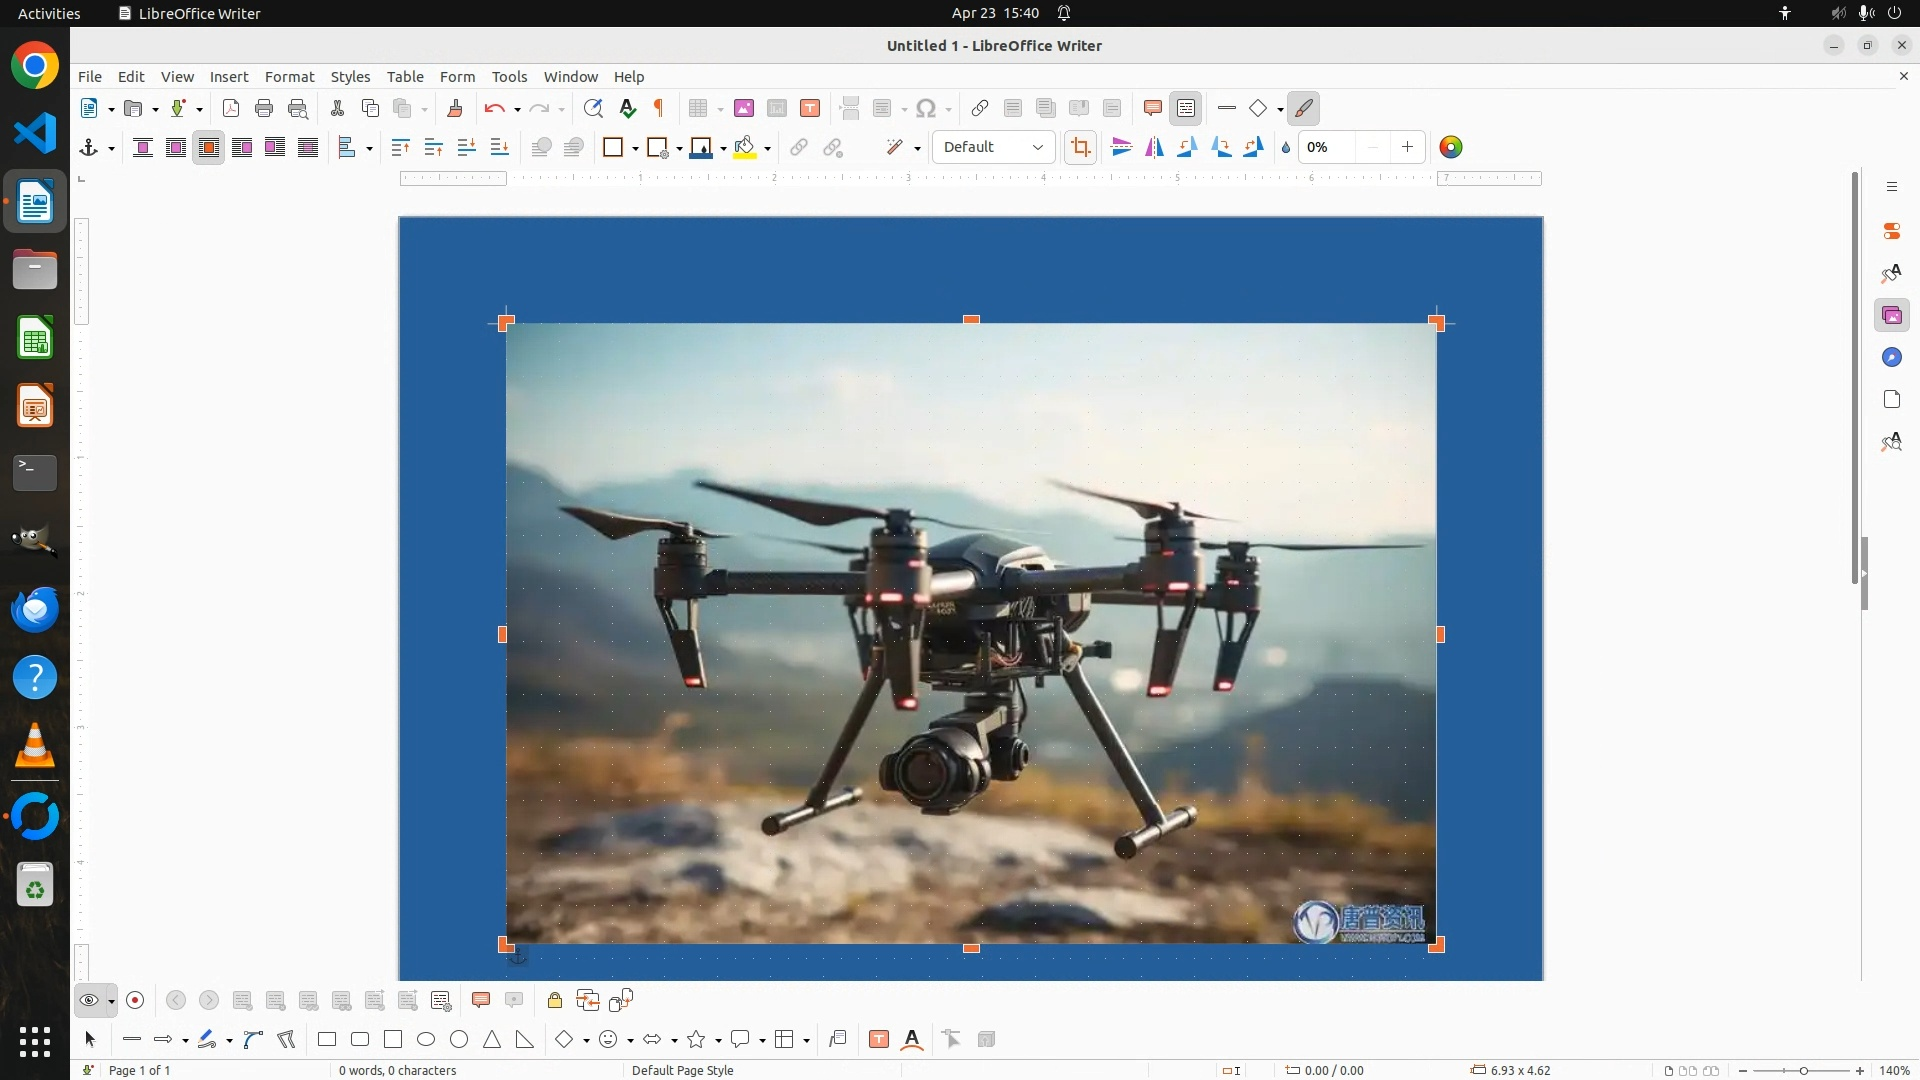Click the Flip Horizontally icon

coord(1154,148)
